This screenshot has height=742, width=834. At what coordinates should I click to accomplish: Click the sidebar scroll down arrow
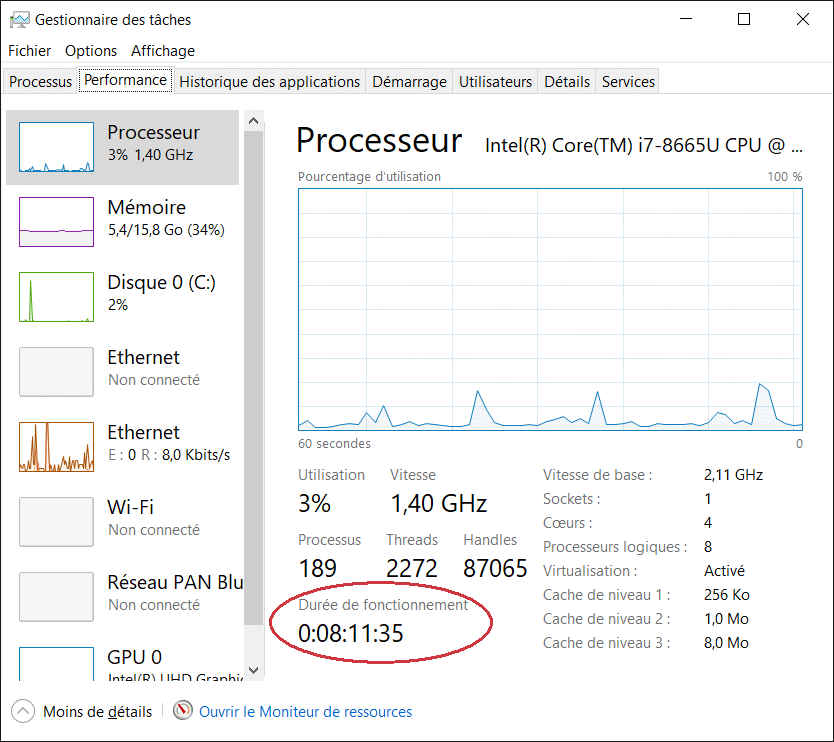[253, 670]
